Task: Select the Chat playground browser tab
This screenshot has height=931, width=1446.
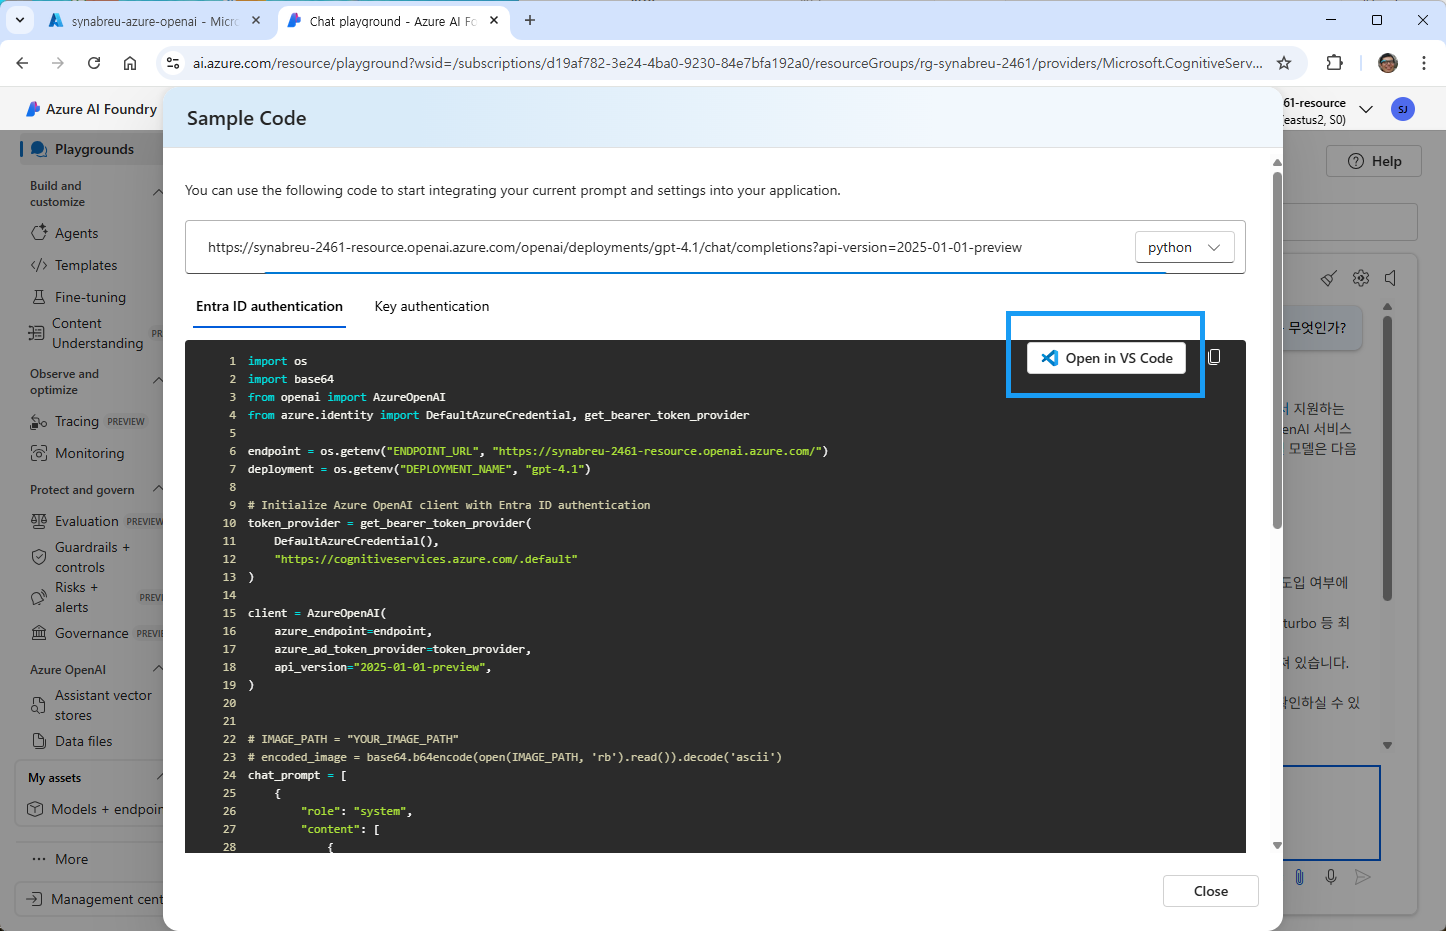Action: [392, 21]
